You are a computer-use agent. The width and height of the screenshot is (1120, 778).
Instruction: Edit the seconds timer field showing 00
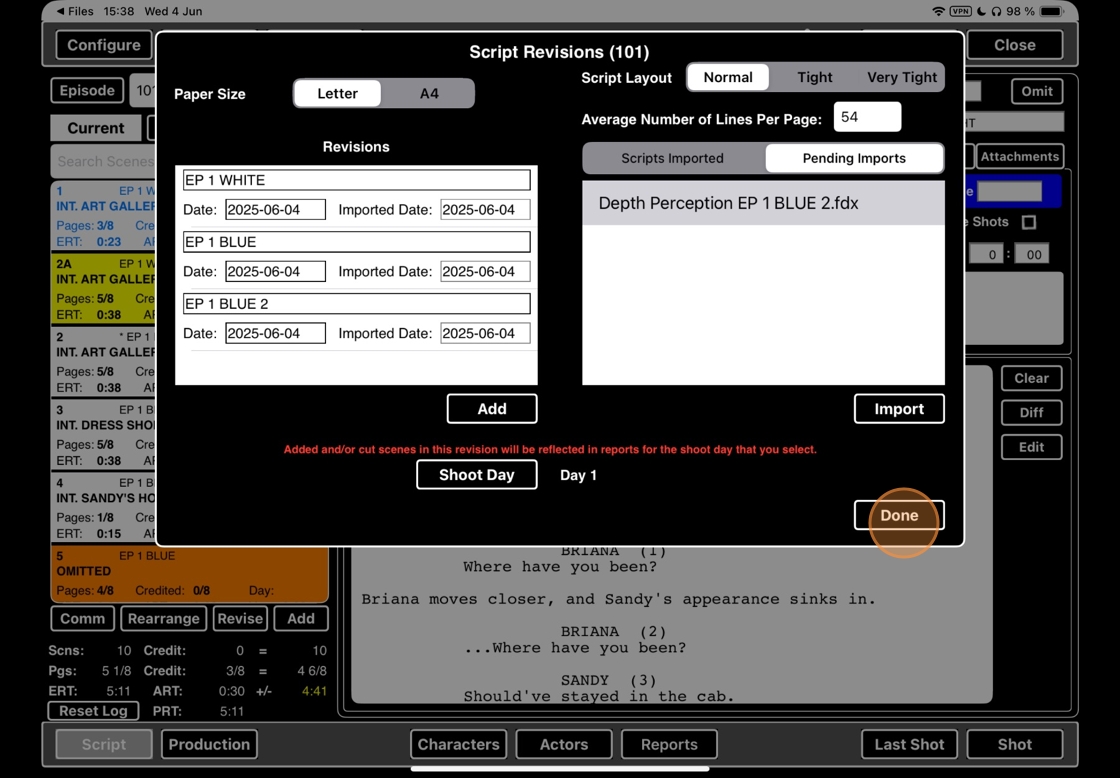(x=1033, y=254)
